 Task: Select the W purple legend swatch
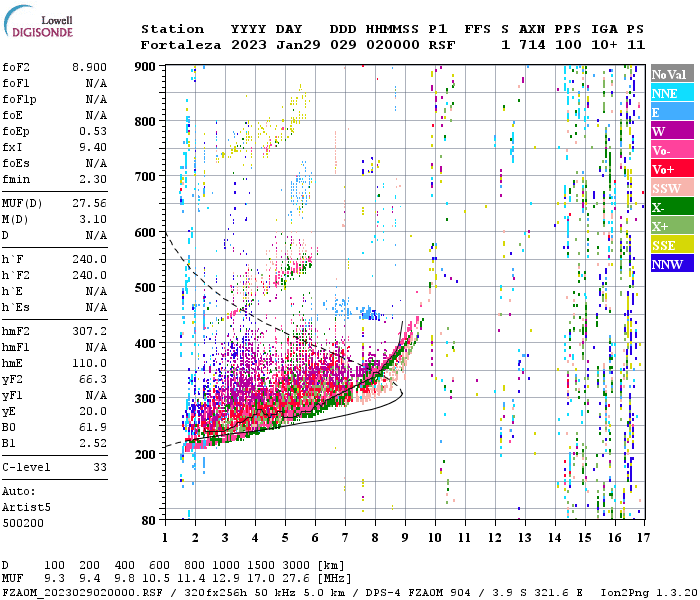tap(672, 131)
